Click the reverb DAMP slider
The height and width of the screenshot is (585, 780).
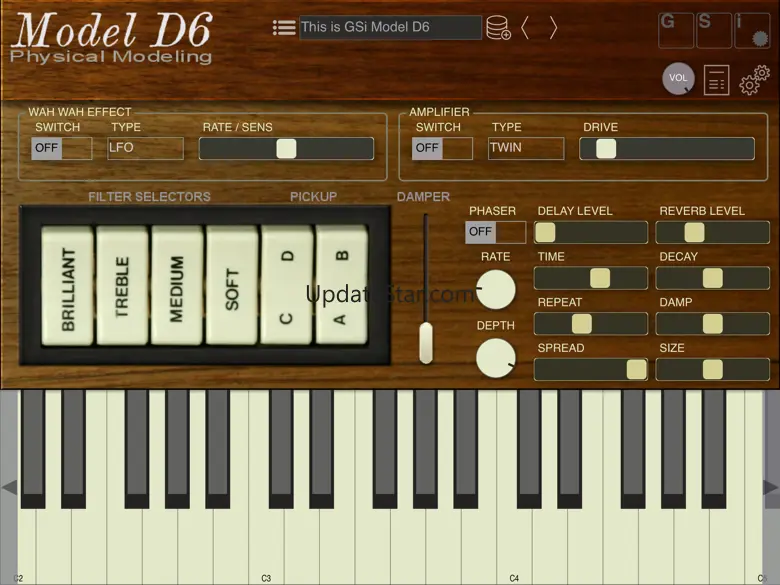[713, 324]
